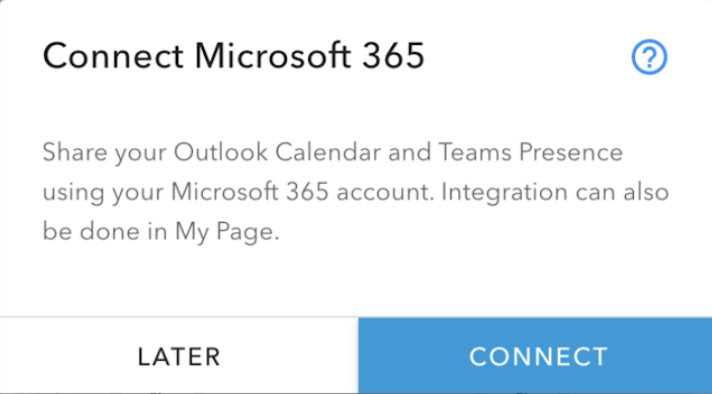Image resolution: width=712 pixels, height=394 pixels.
Task: Click the phrase be done in
Action: pos(105,231)
